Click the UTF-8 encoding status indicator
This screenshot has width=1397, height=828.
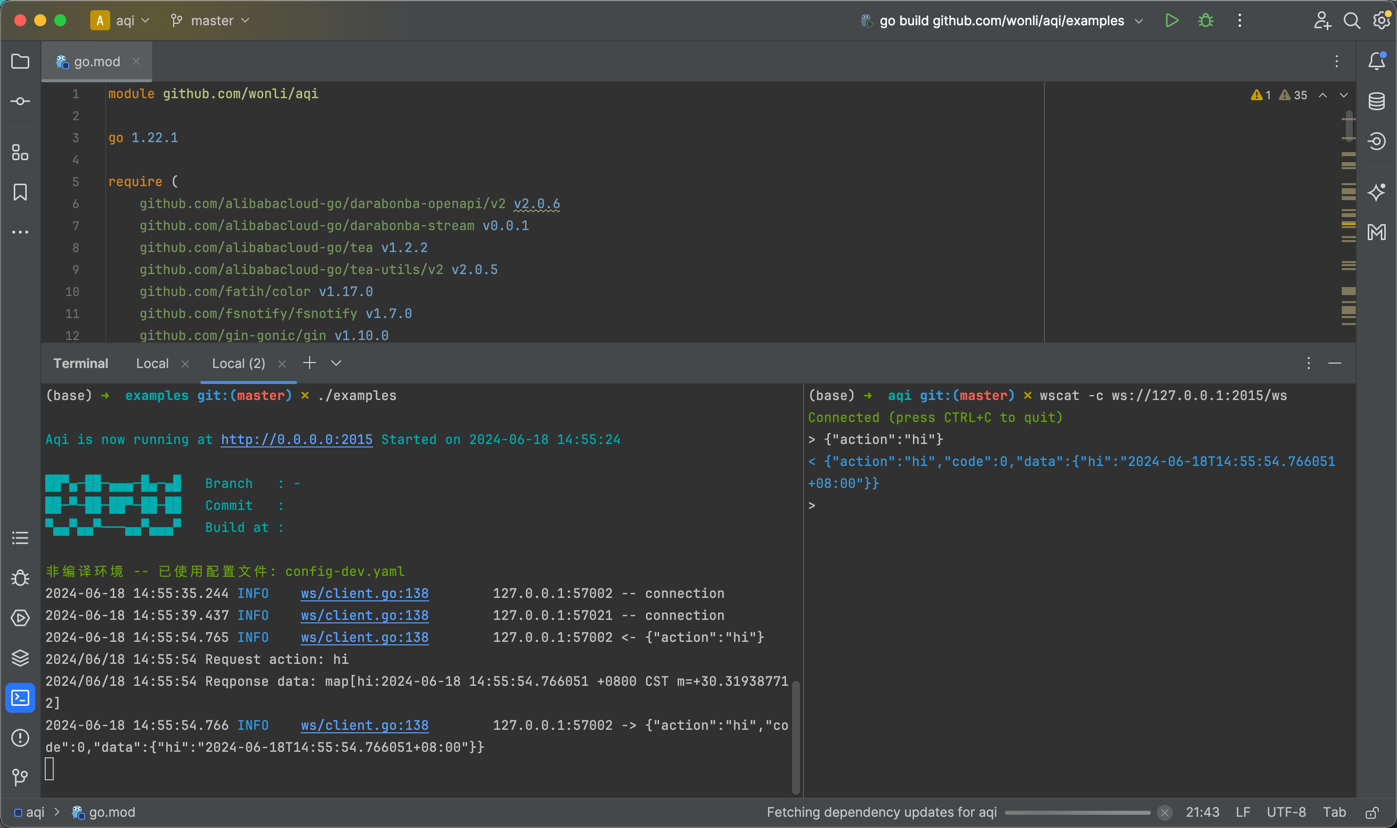1286,813
